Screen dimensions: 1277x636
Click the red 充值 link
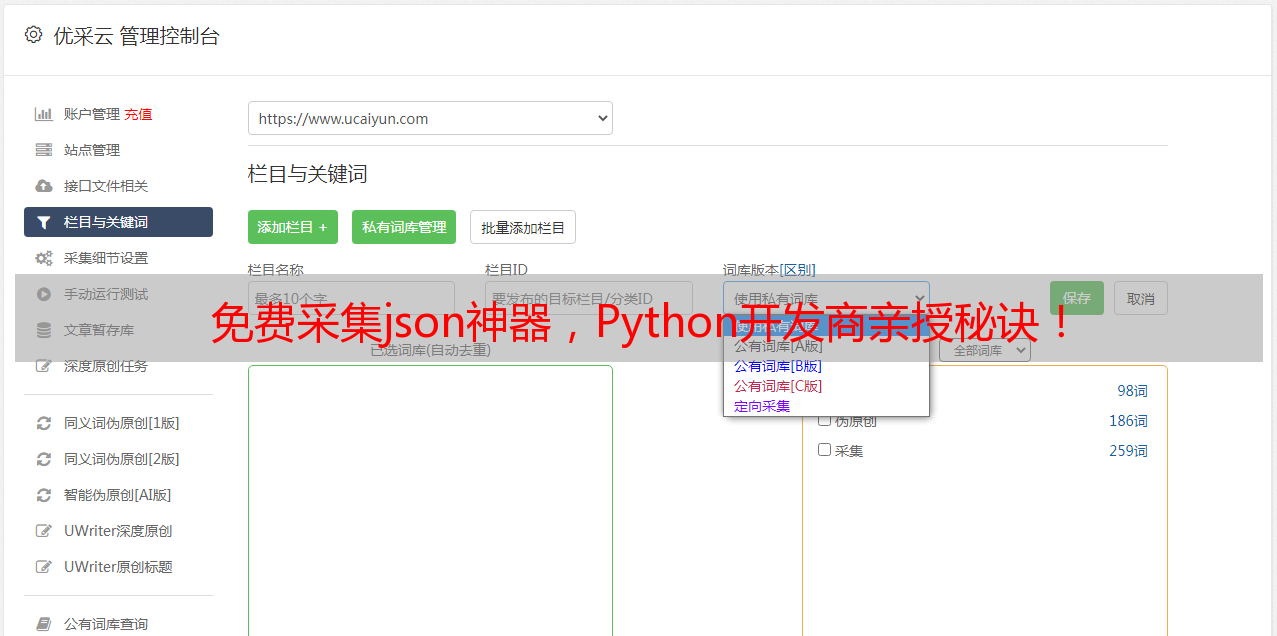pos(138,114)
